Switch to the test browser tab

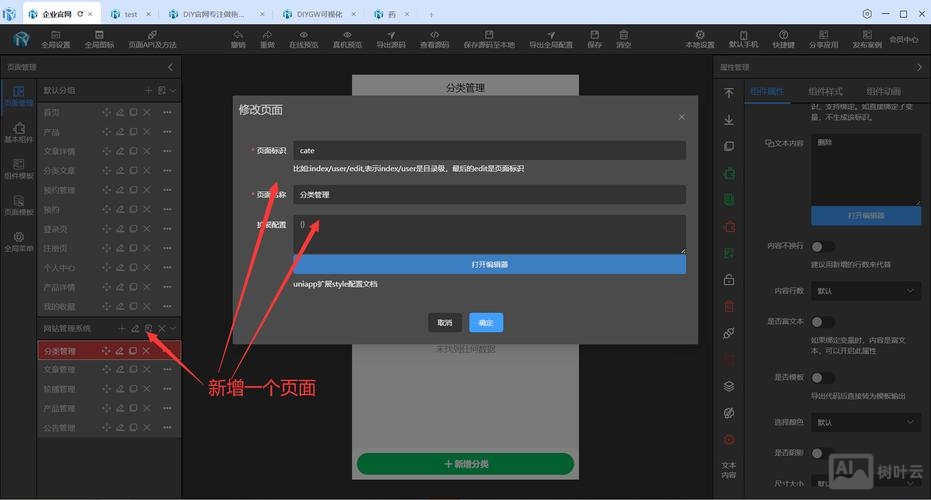pos(131,14)
